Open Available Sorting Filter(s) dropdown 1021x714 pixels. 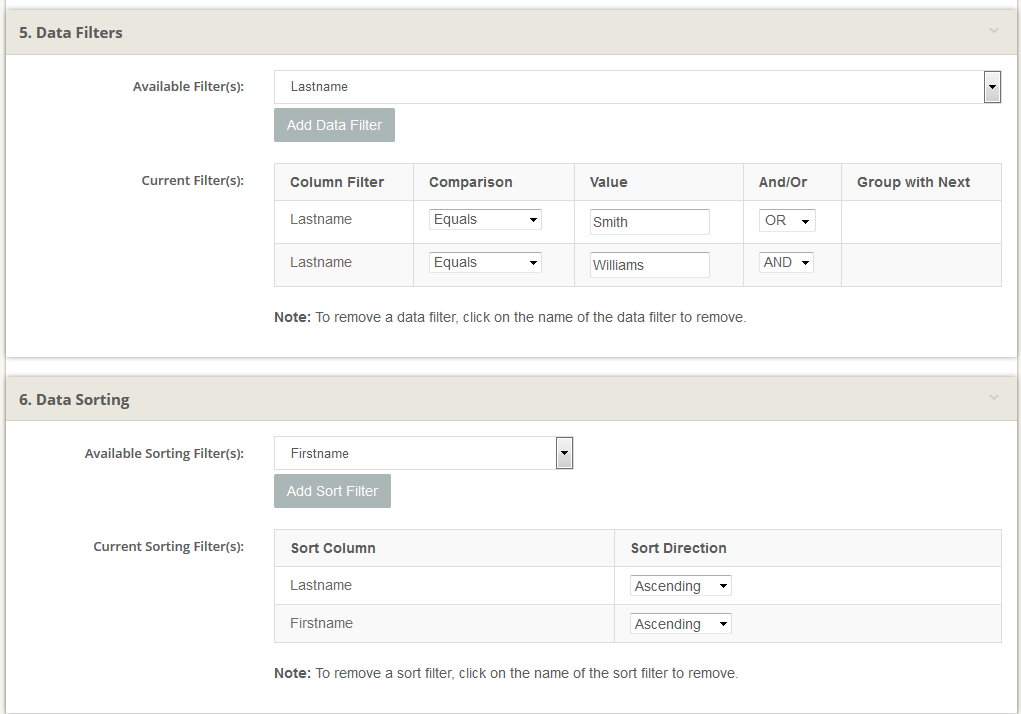pyautogui.click(x=423, y=454)
